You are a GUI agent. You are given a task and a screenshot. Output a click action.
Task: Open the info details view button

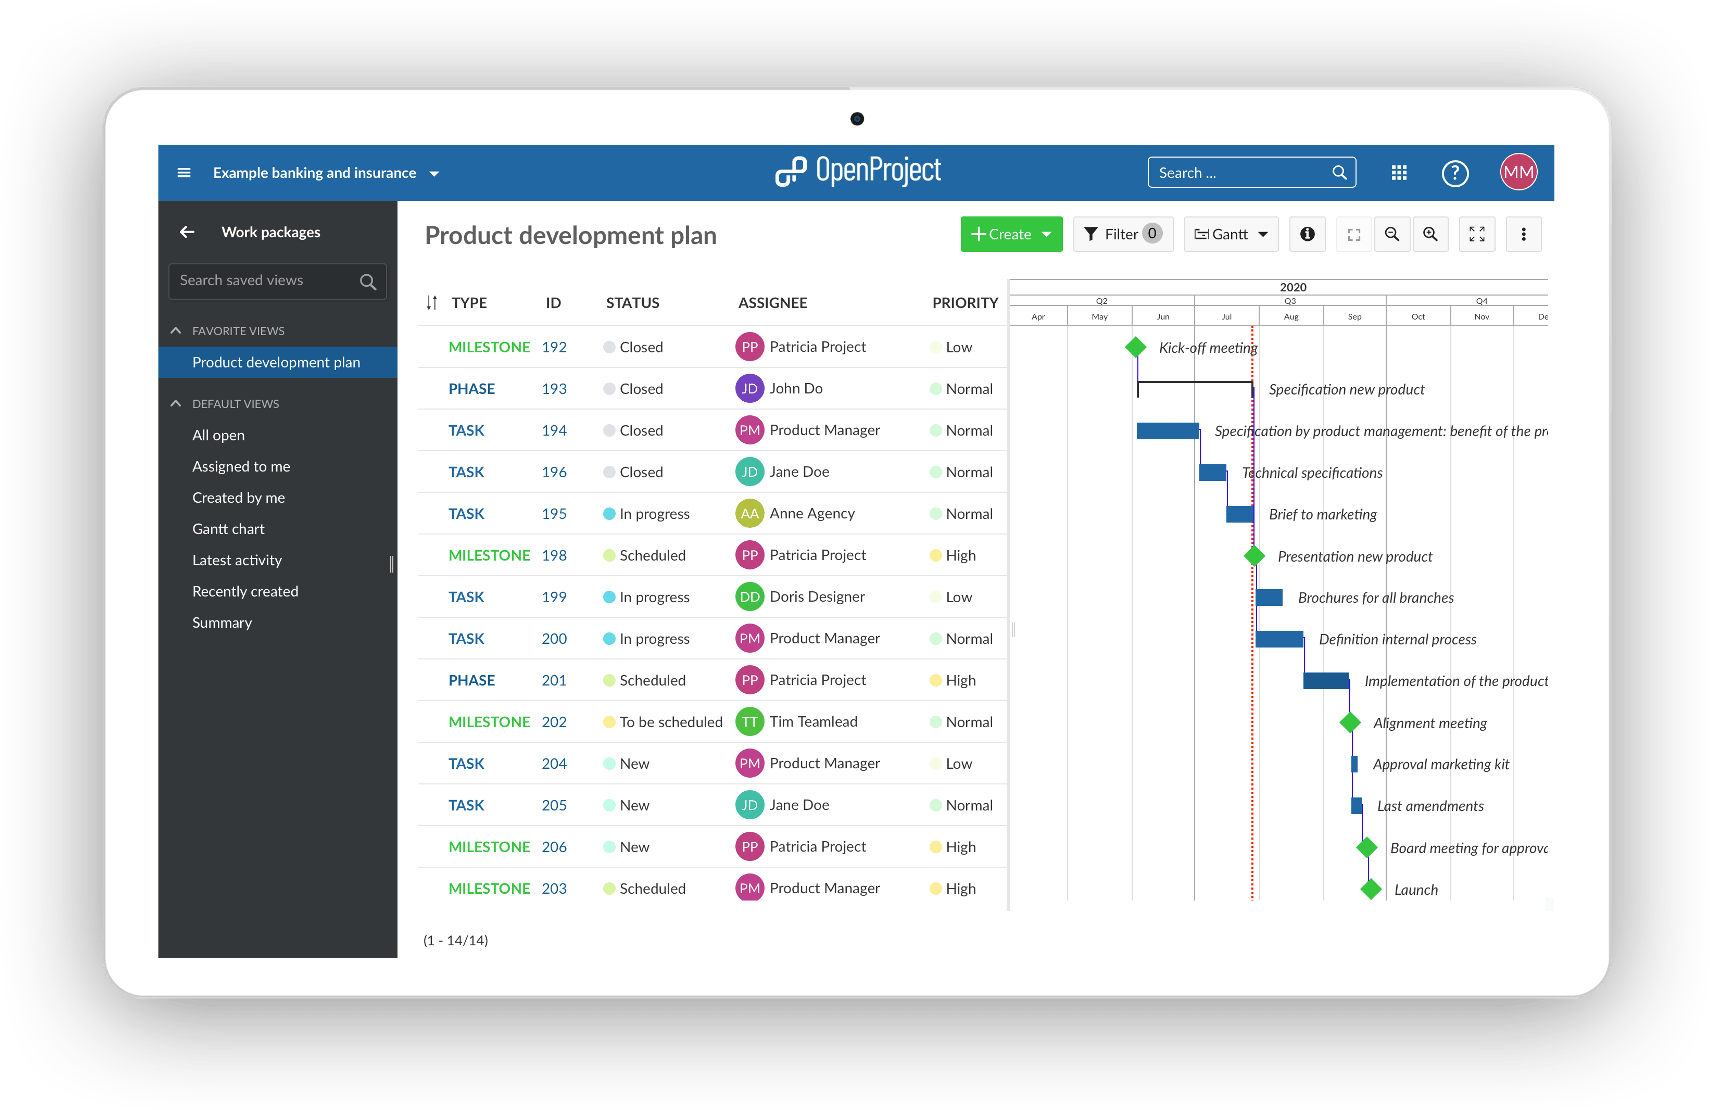[x=1307, y=234]
